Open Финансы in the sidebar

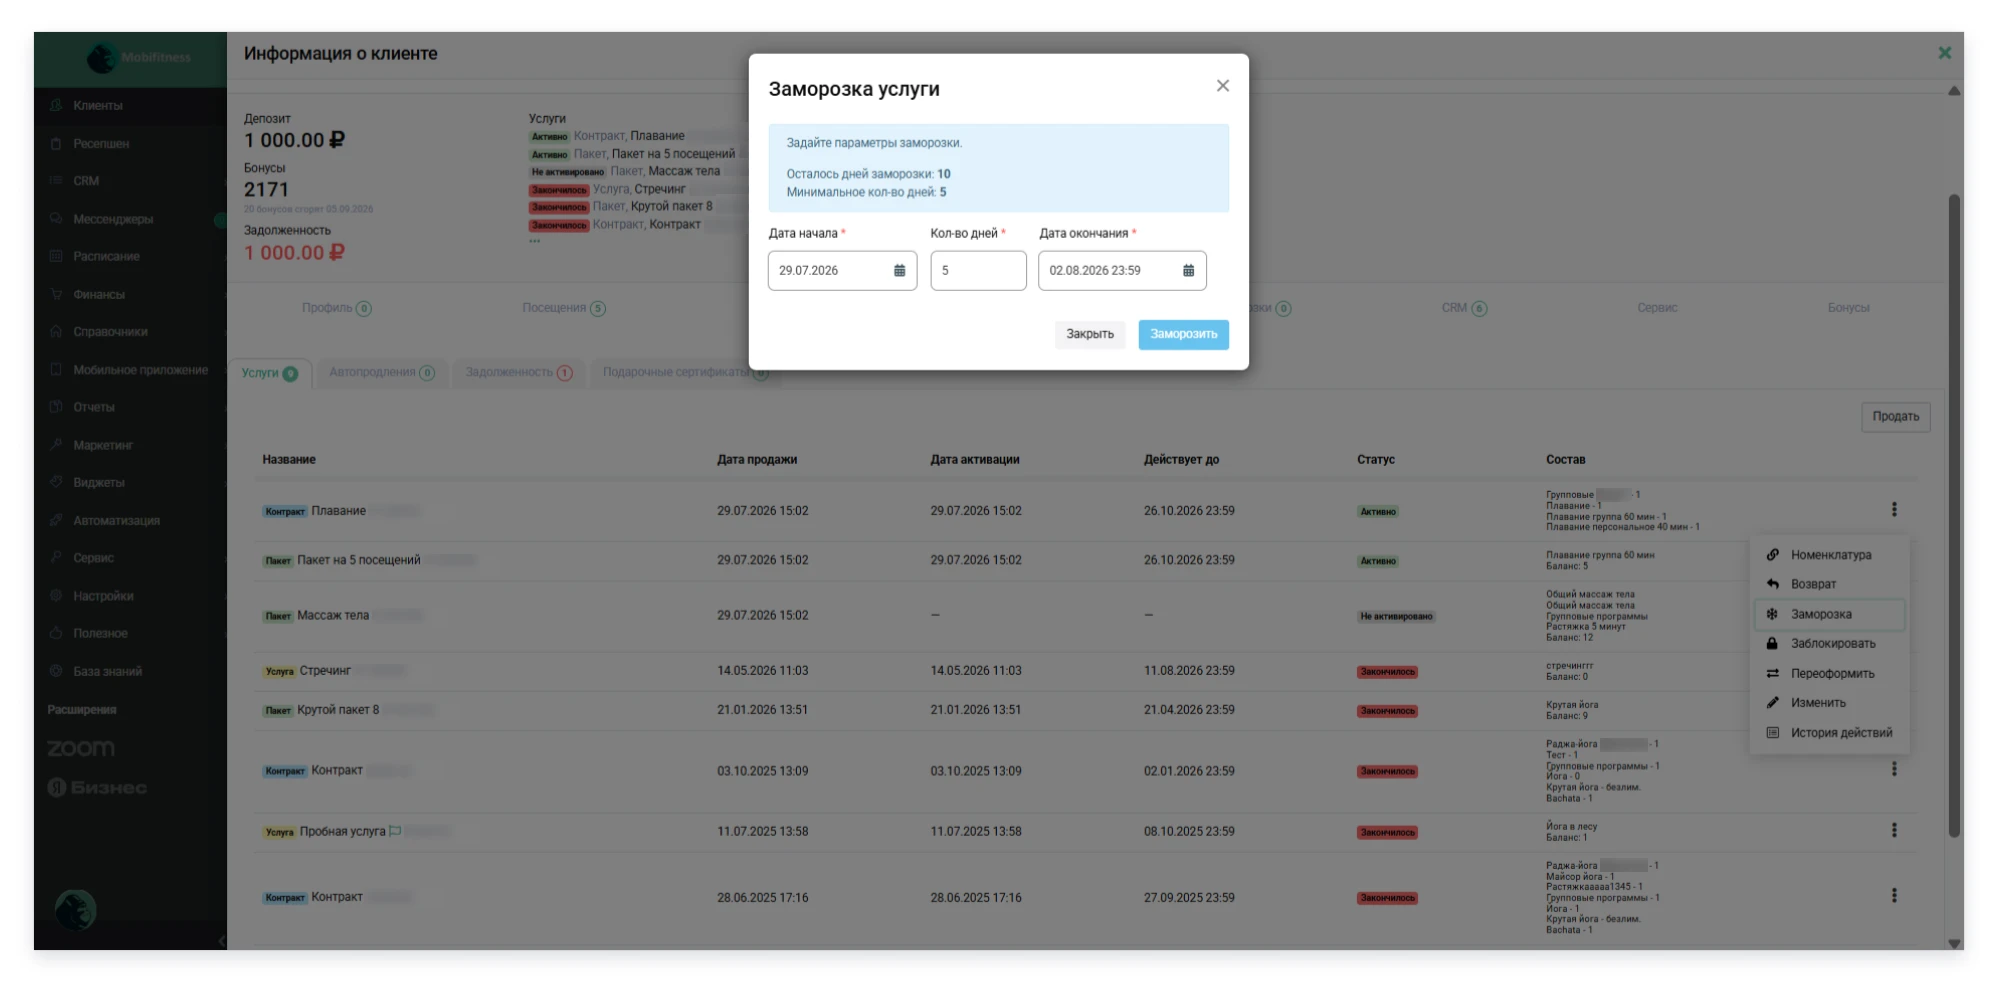130,295
